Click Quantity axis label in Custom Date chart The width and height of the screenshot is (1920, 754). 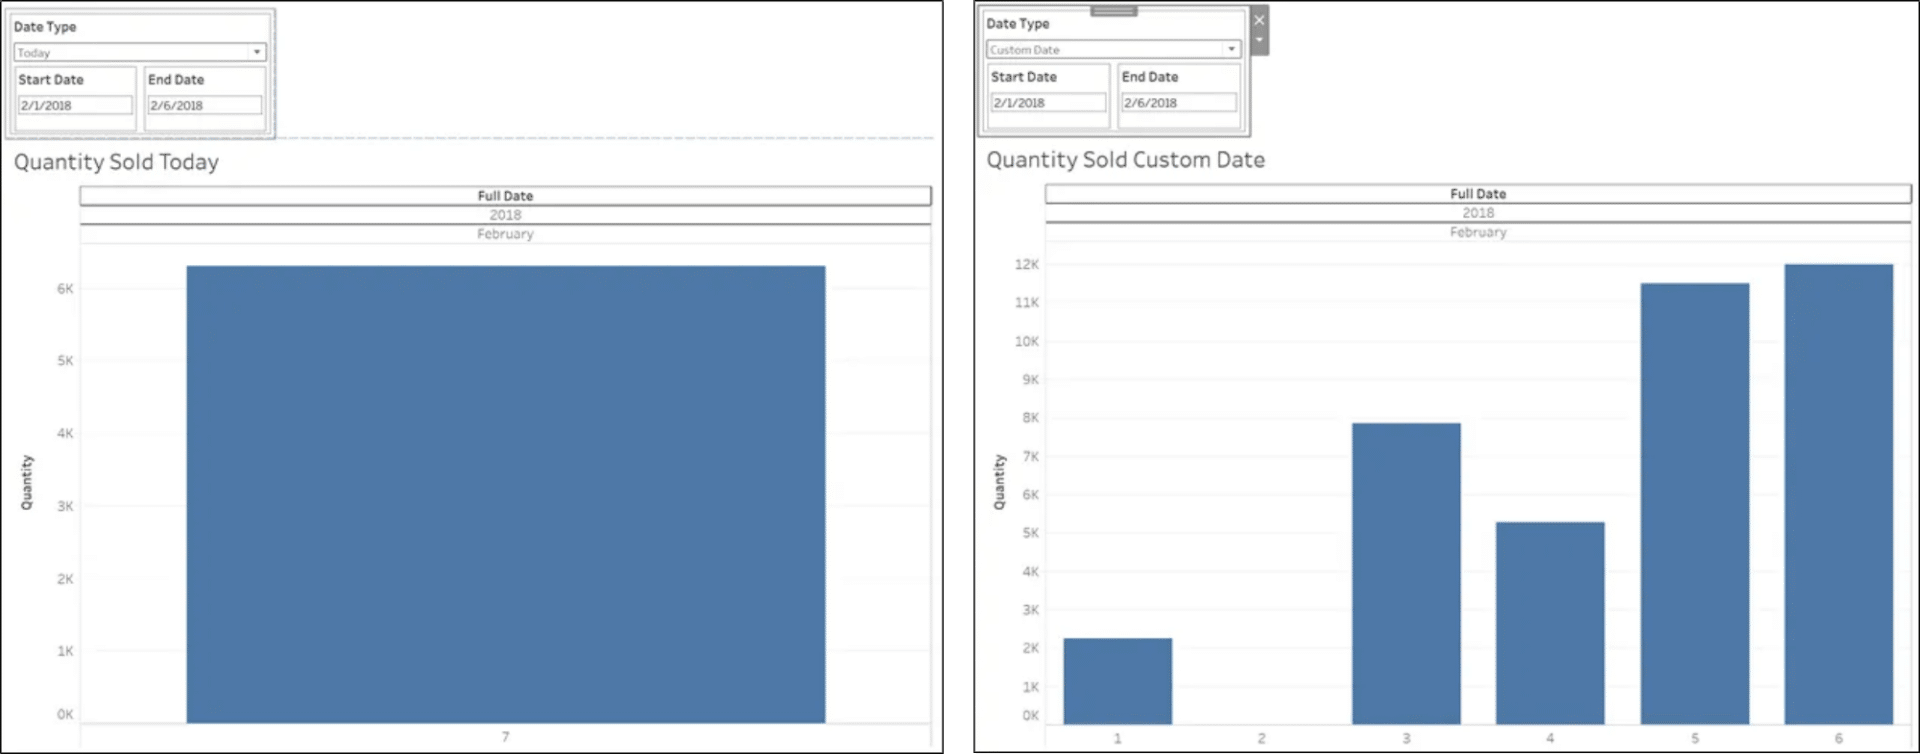999,482
